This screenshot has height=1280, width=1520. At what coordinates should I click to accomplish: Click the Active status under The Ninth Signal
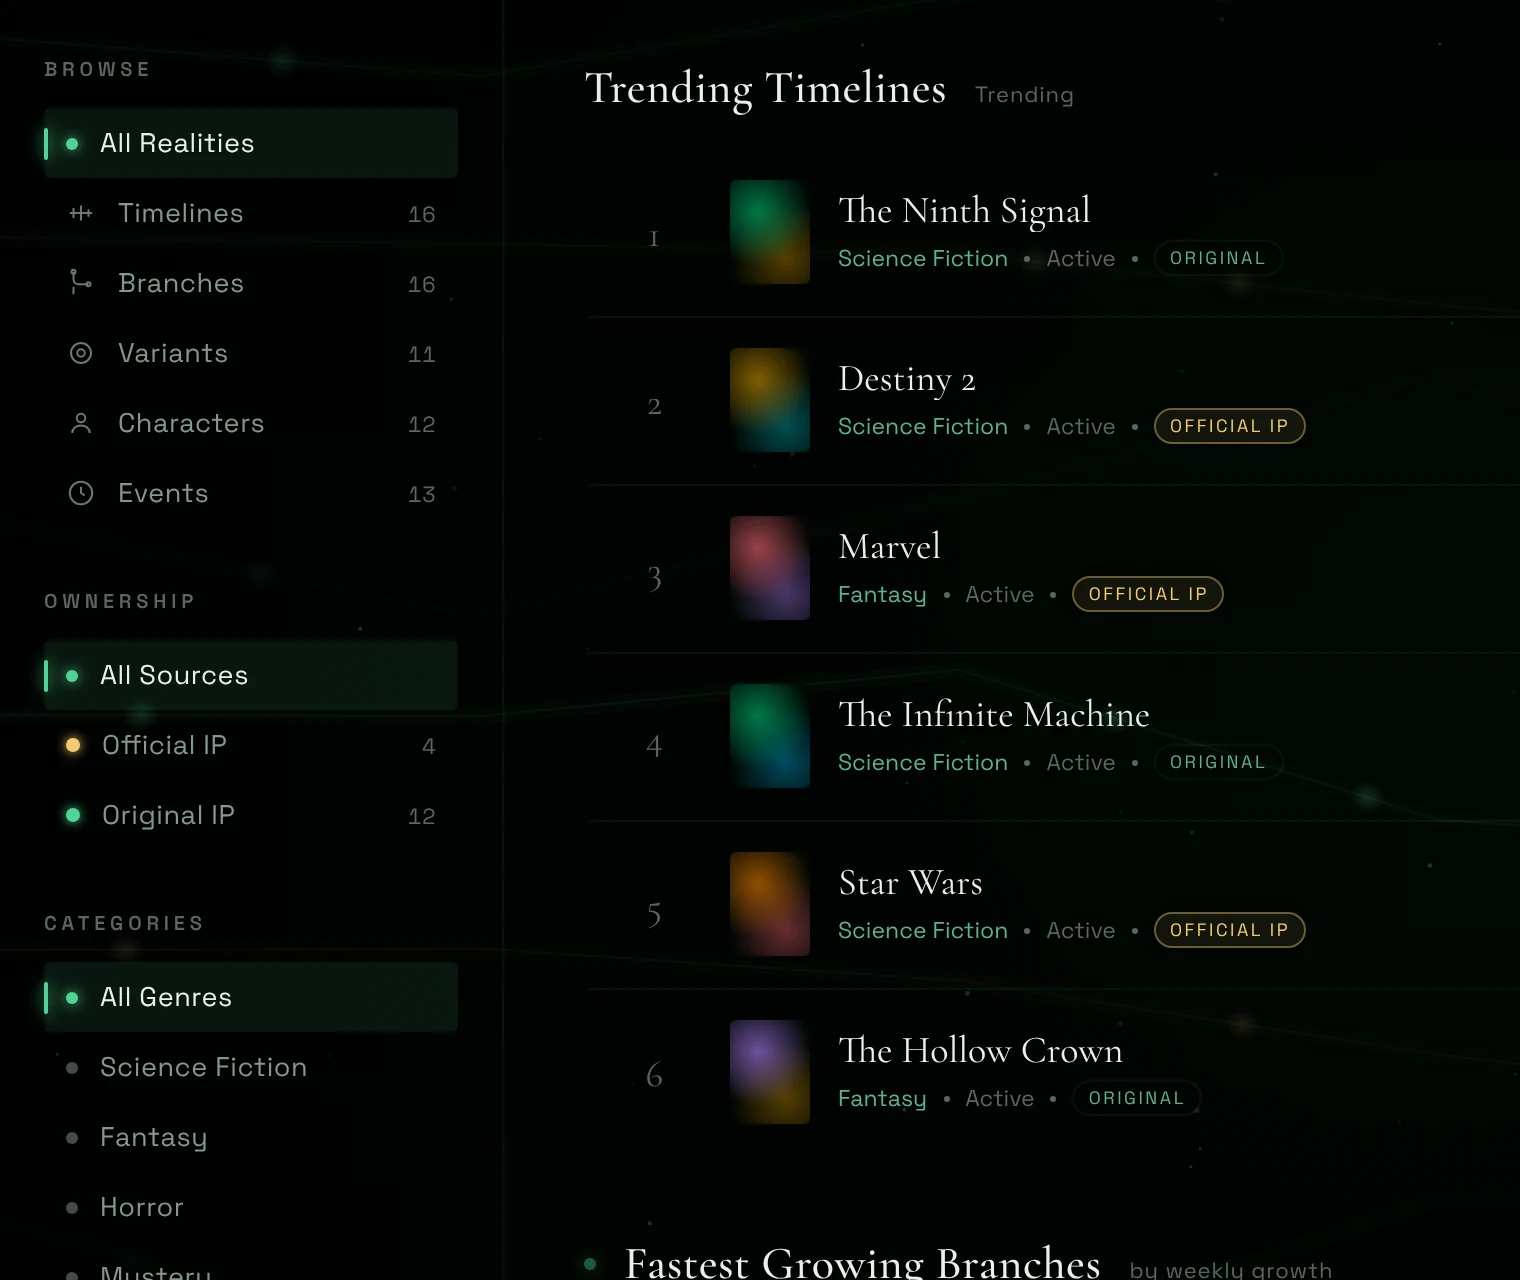[x=1081, y=258]
